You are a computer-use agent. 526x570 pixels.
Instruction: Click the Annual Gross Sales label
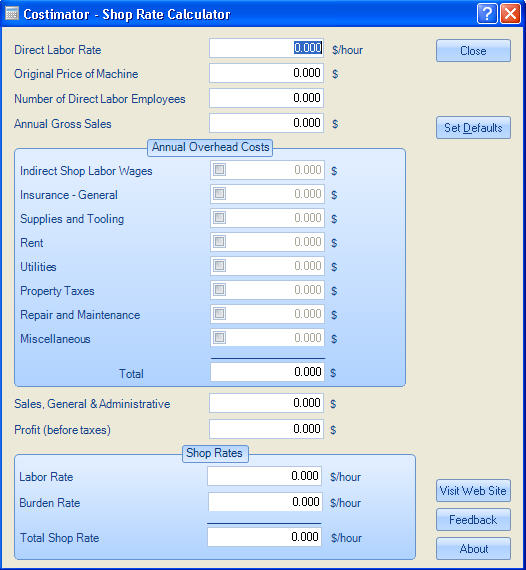(x=63, y=124)
